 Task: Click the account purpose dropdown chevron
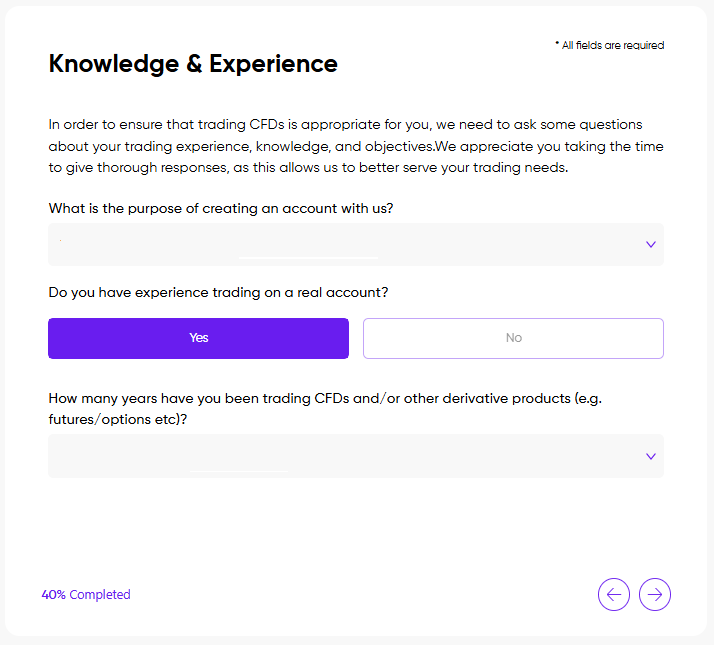pos(650,245)
